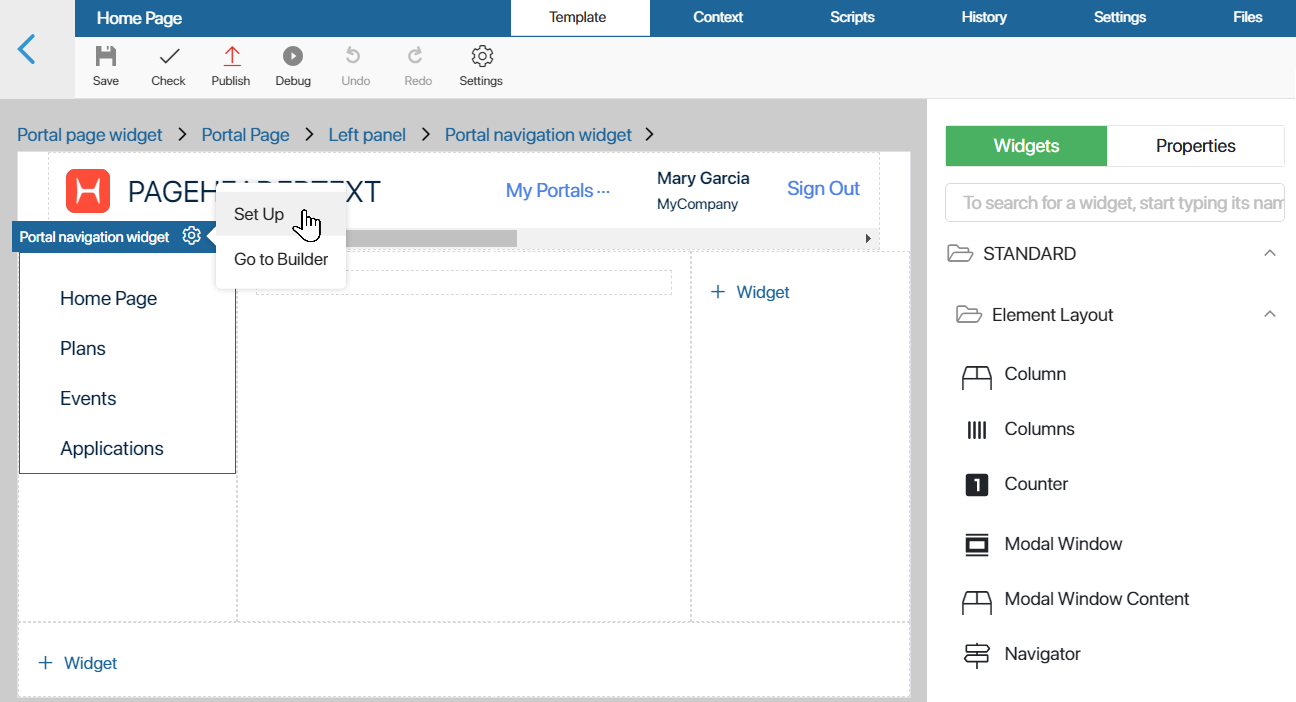The width and height of the screenshot is (1296, 702).
Task: Click the chevron after Portal navigation widget
Action: pos(649,134)
